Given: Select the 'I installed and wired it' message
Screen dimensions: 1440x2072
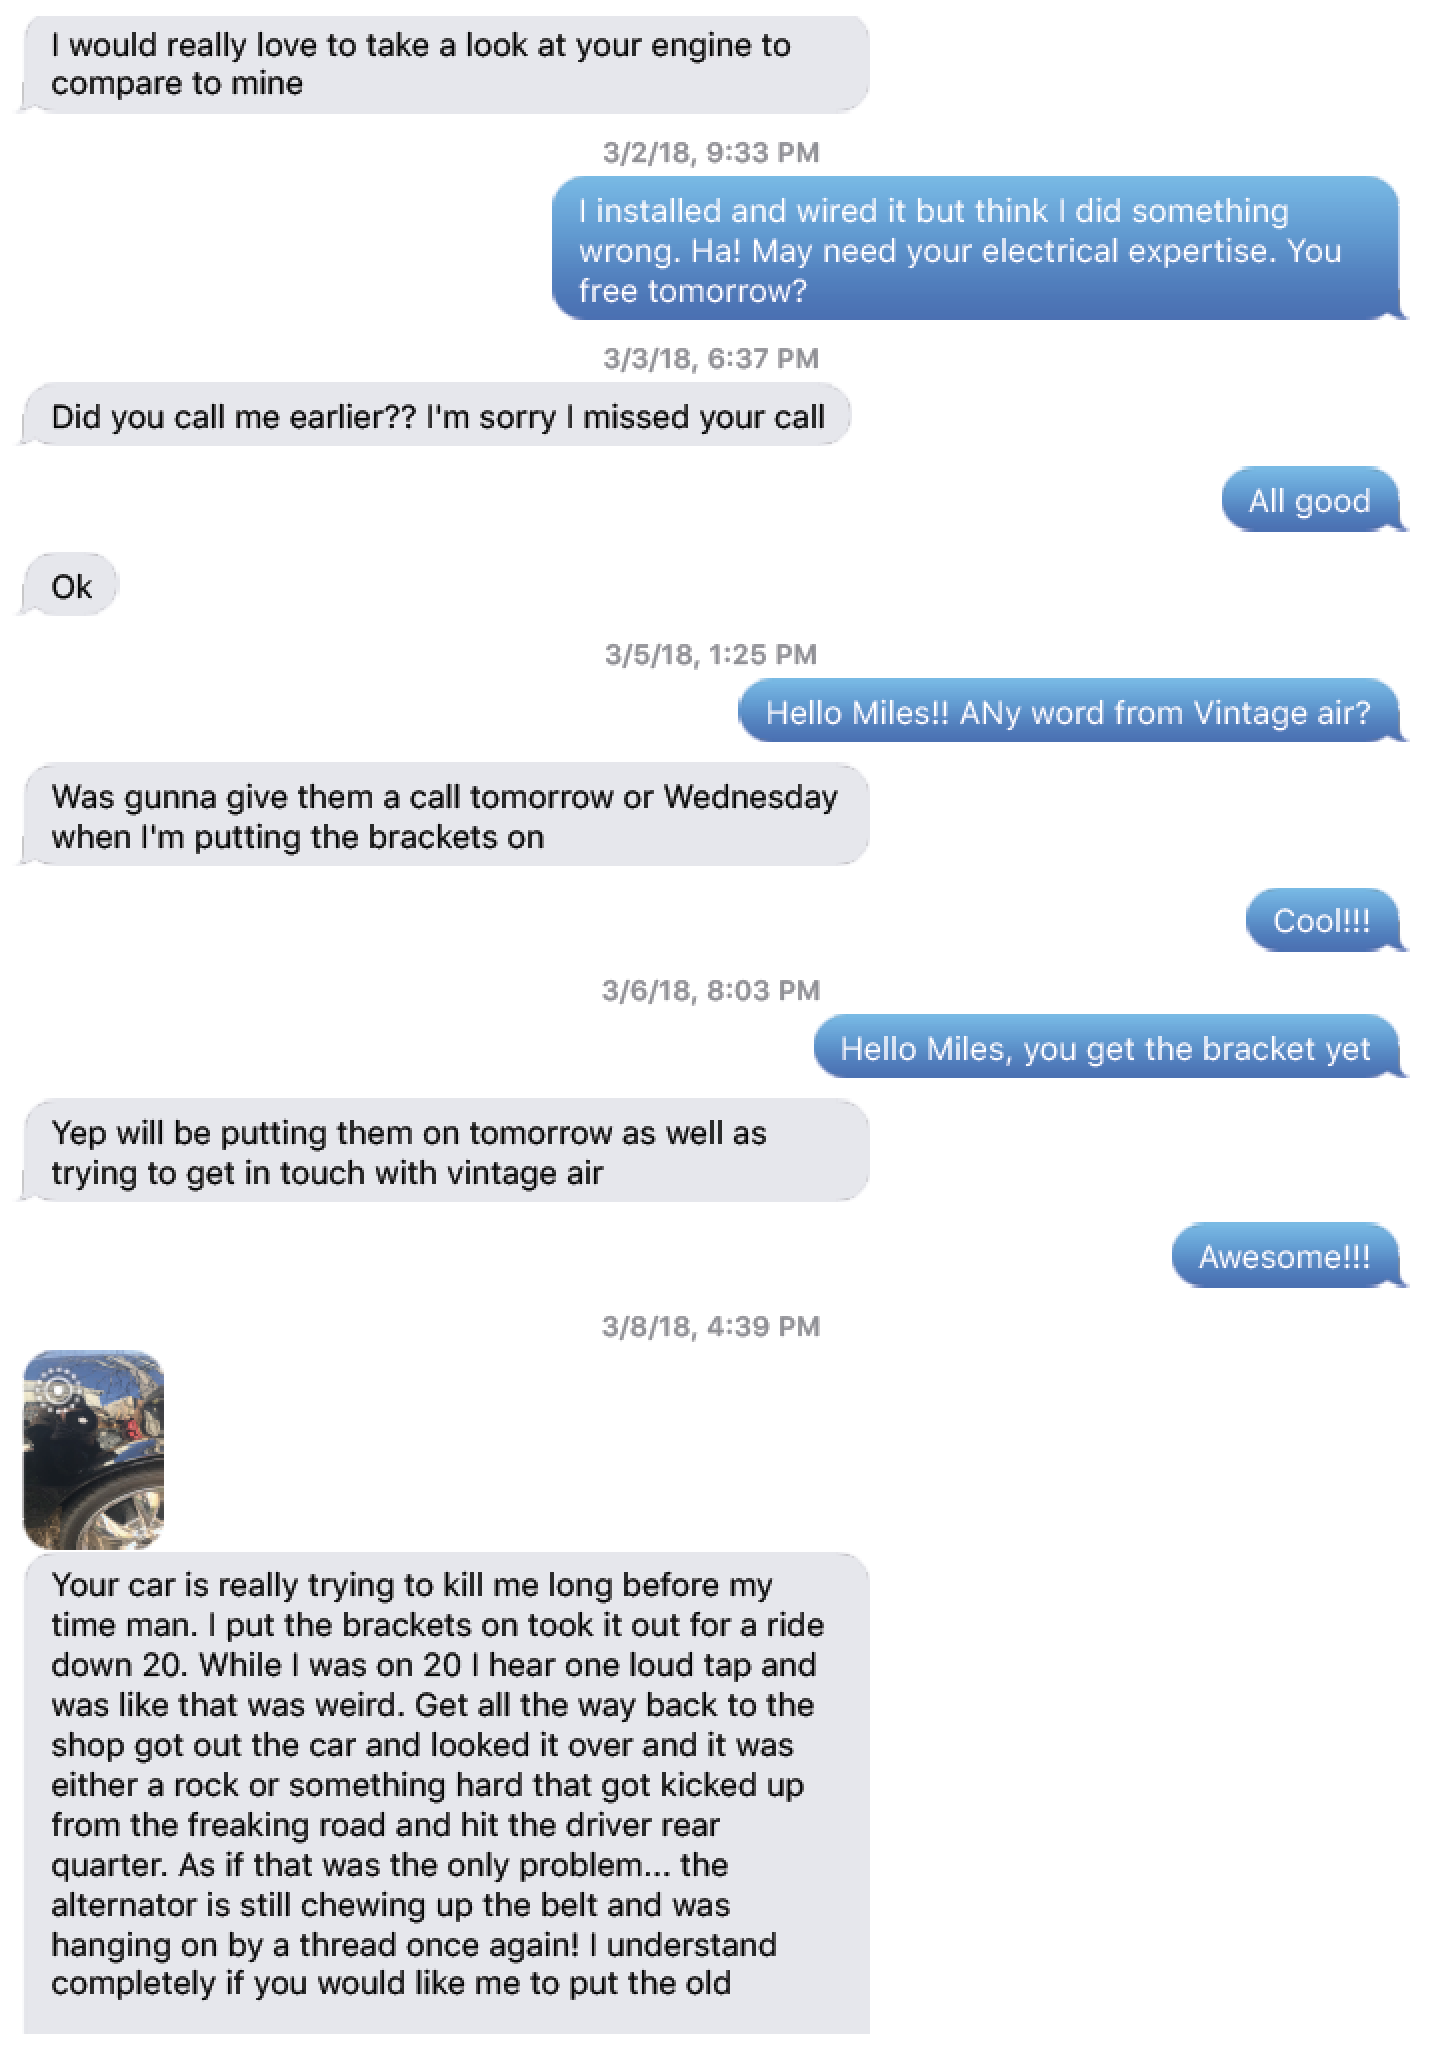Looking at the screenshot, I should pos(975,250).
